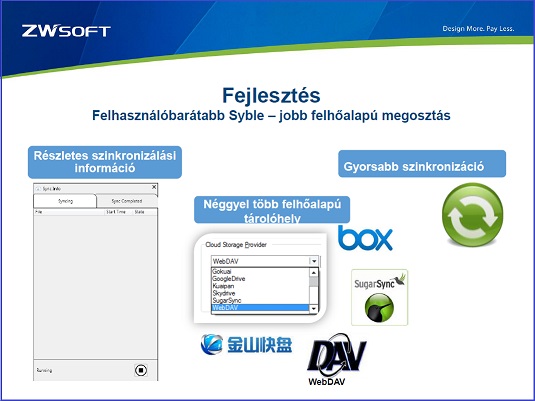Choose Kuaipan in the provider list

260,286
